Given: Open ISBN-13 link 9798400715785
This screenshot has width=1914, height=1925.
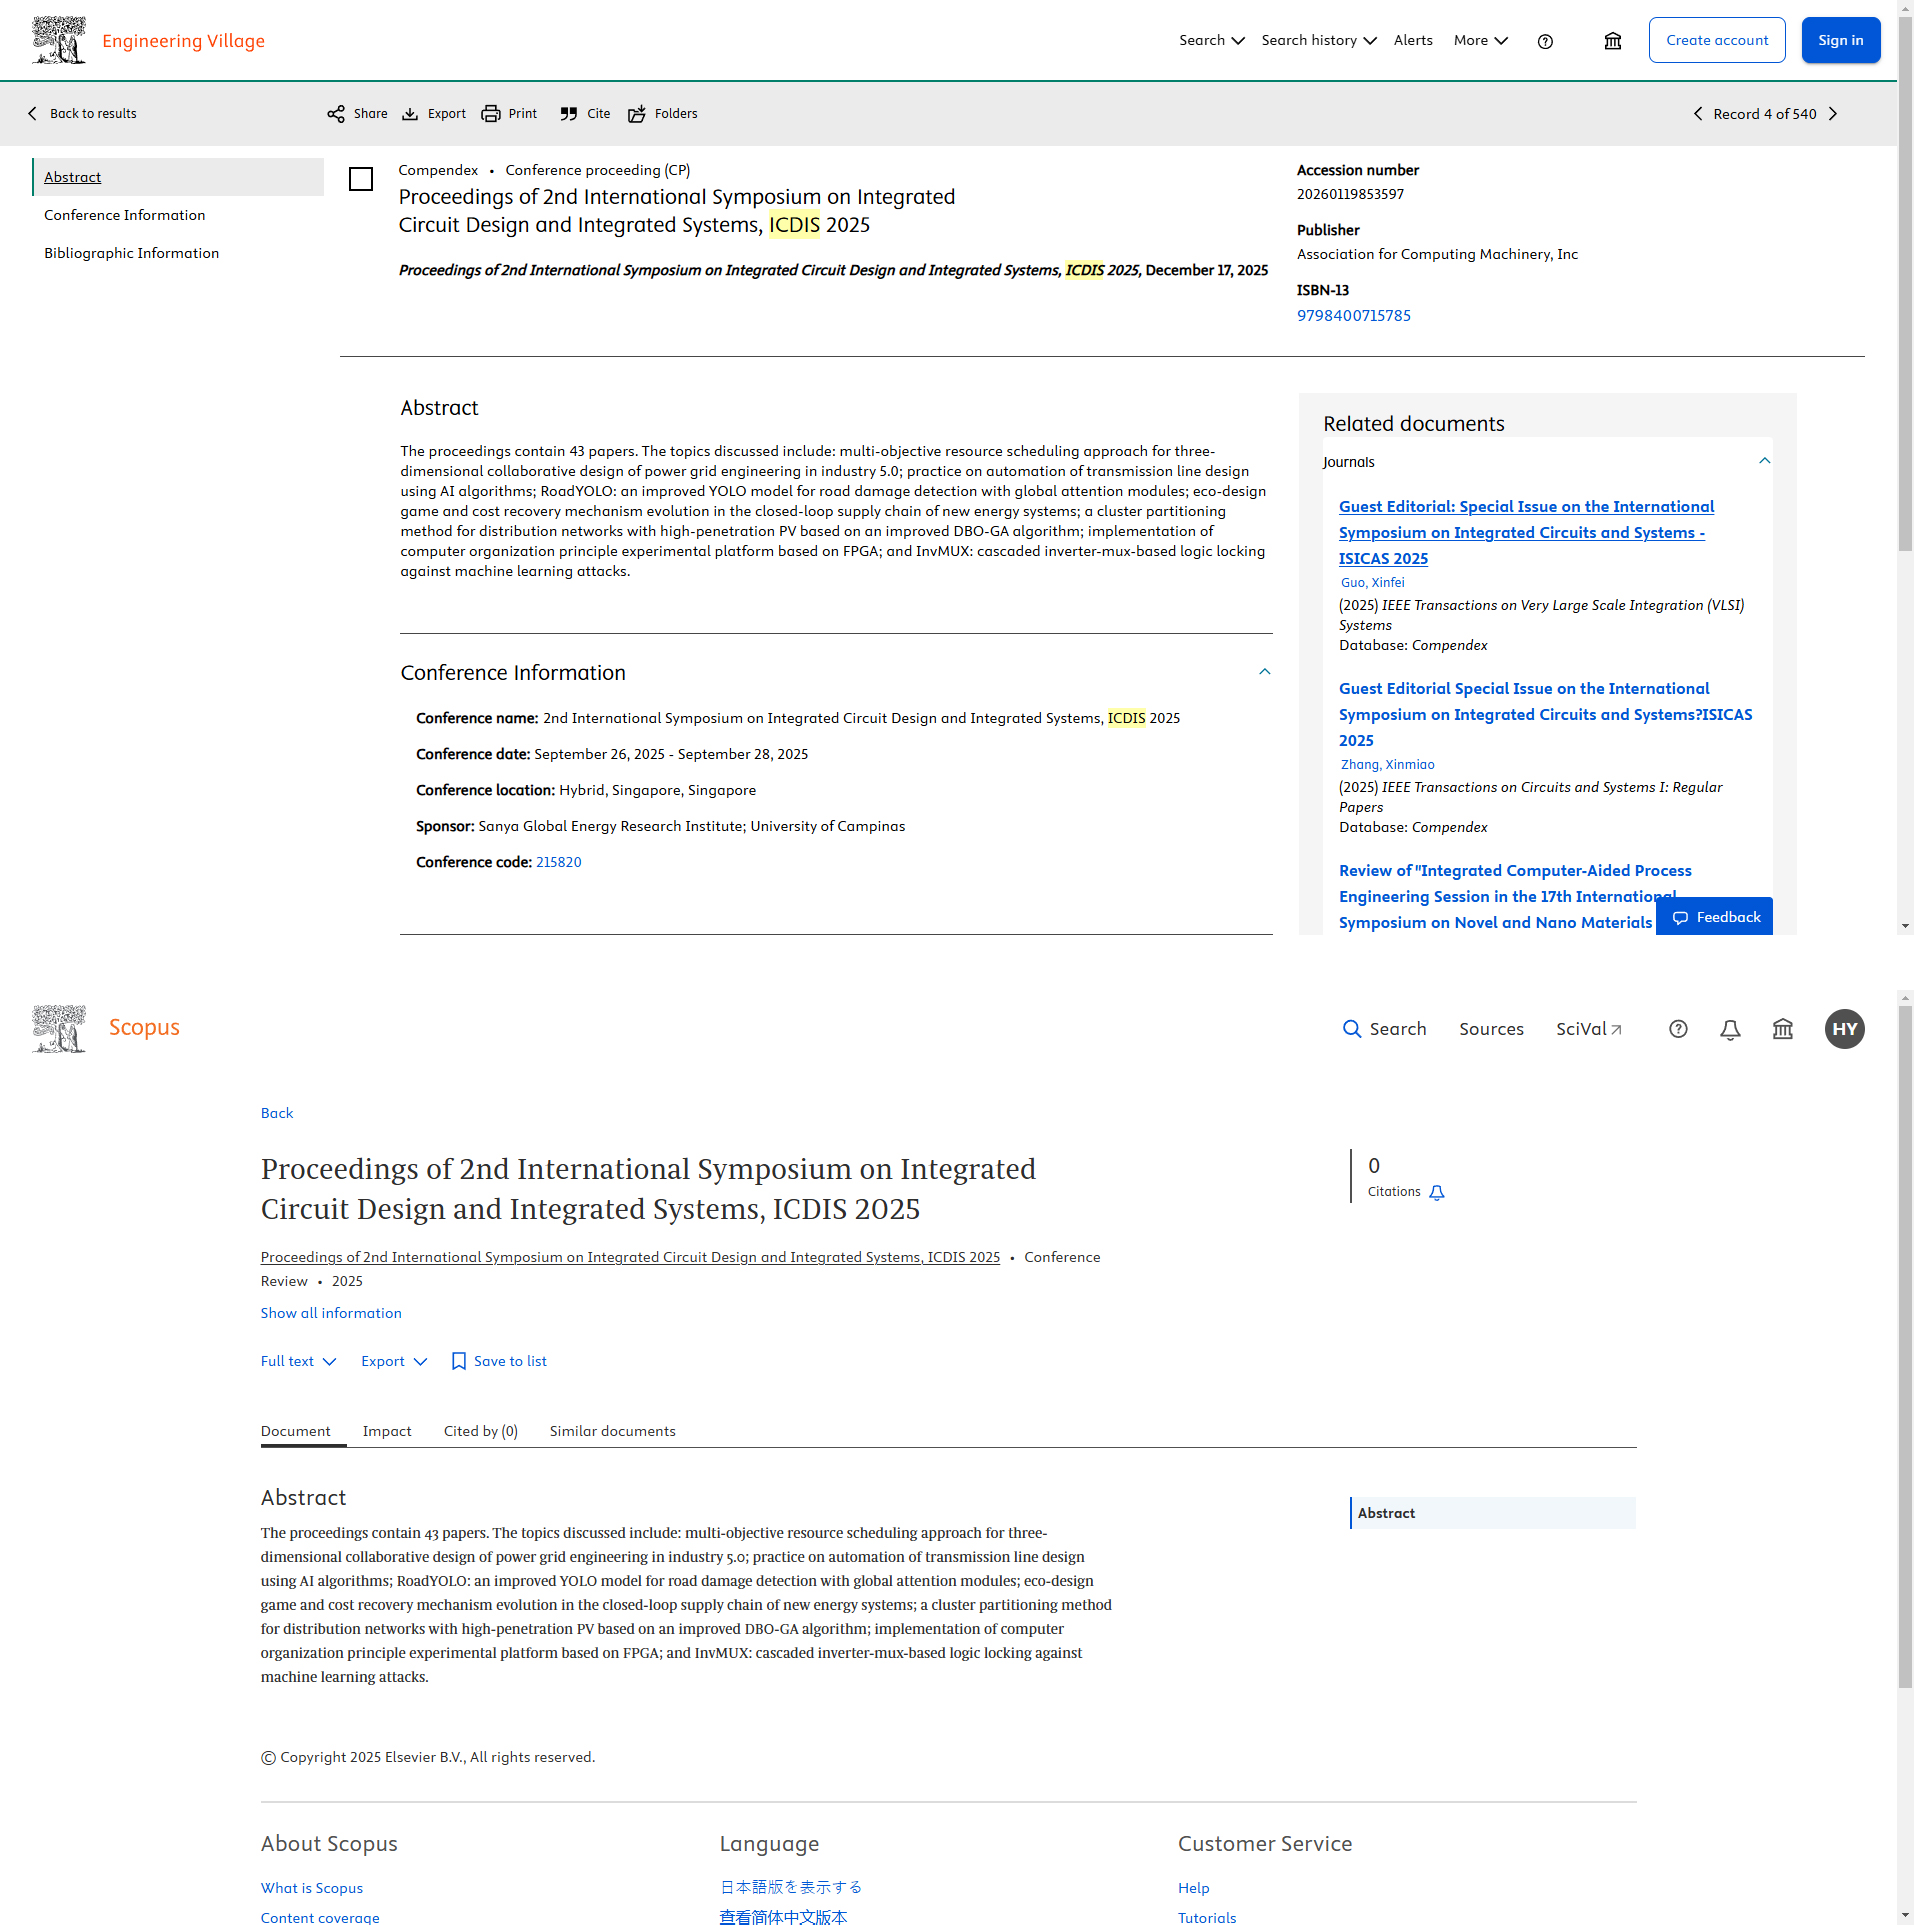Looking at the screenshot, I should 1353,316.
